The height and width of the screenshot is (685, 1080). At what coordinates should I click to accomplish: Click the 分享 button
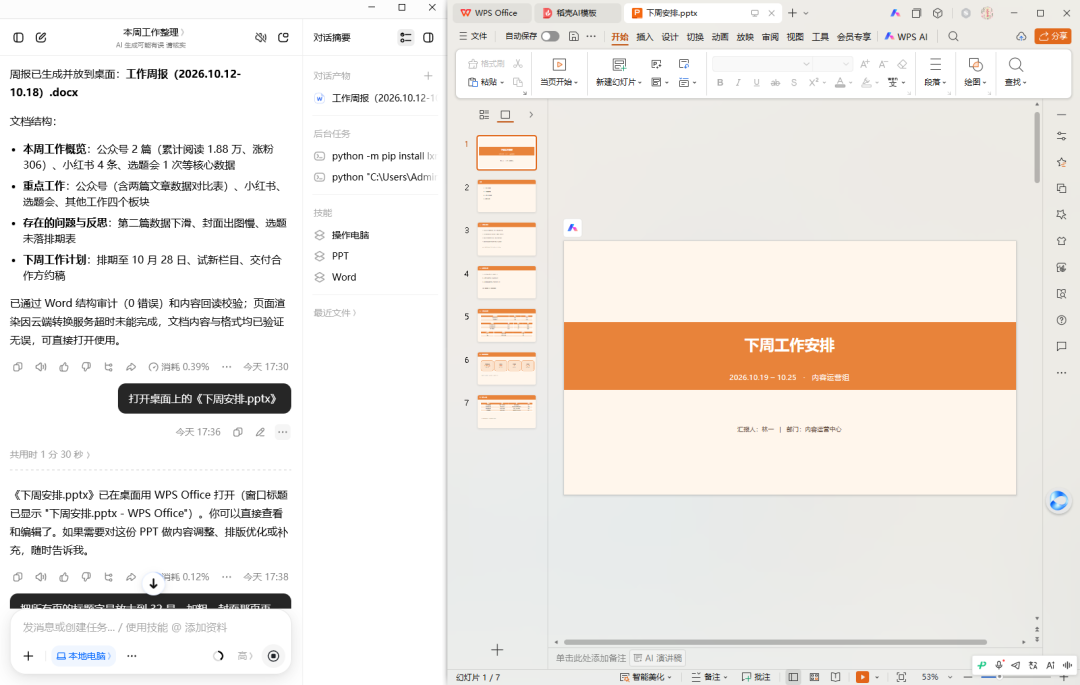pos(1052,36)
